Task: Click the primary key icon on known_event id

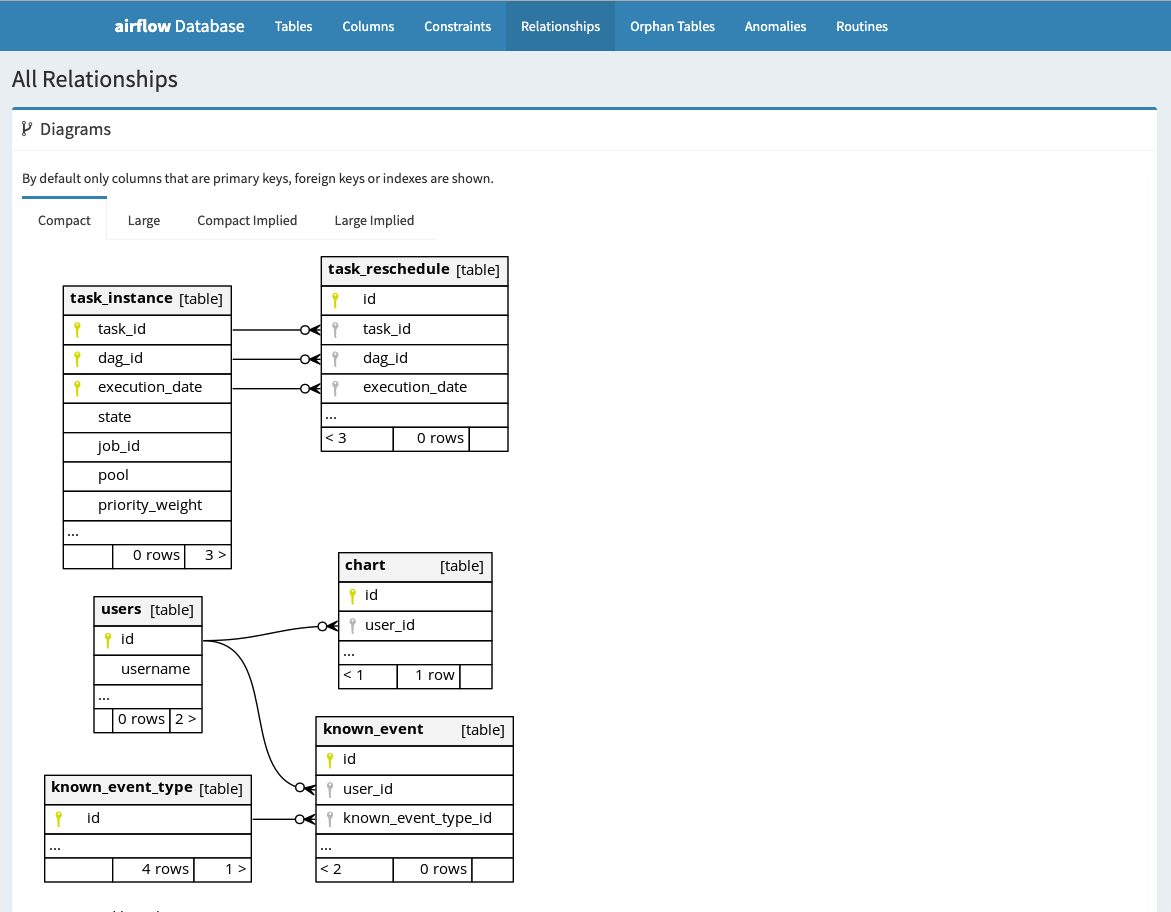Action: (x=329, y=759)
